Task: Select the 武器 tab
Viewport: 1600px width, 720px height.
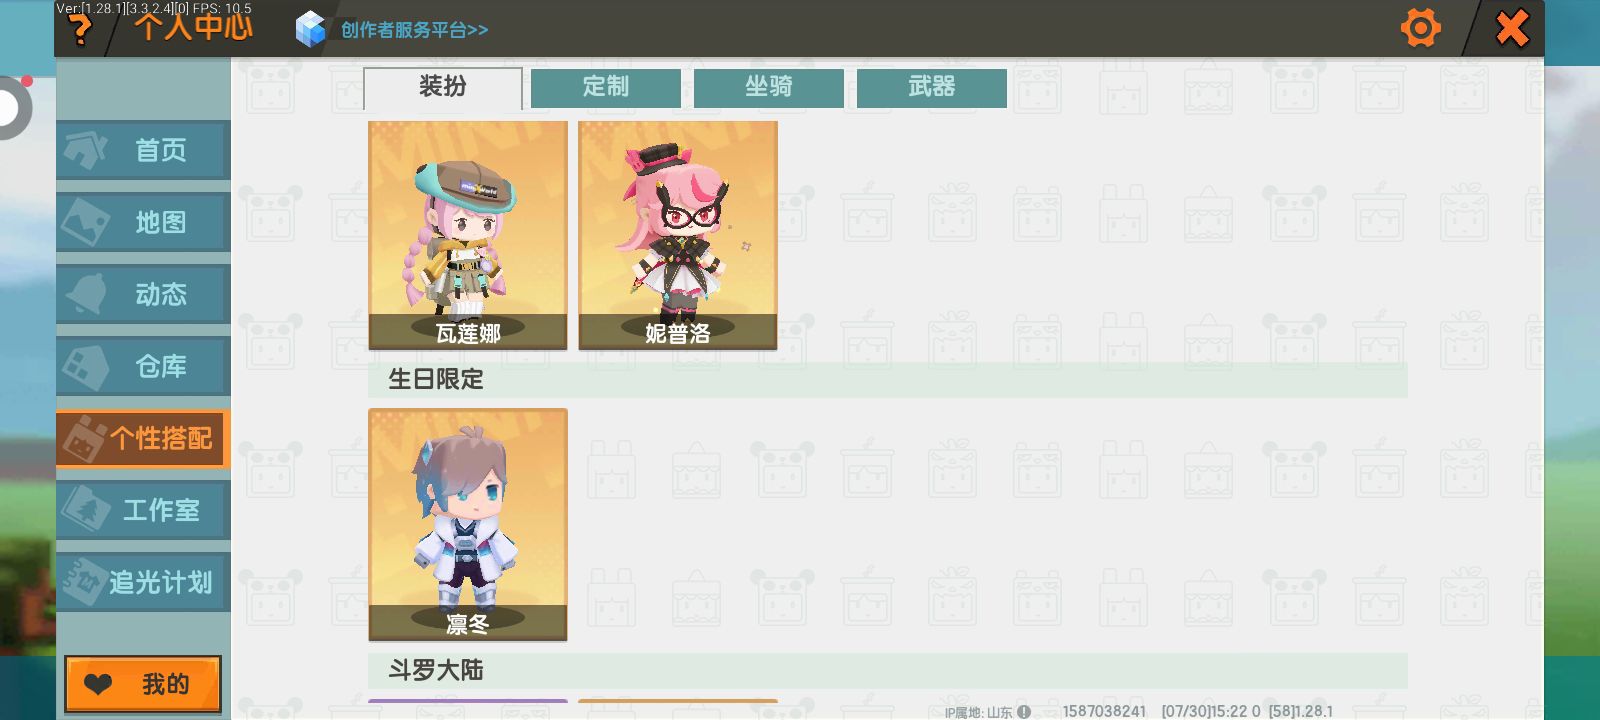Action: 932,88
